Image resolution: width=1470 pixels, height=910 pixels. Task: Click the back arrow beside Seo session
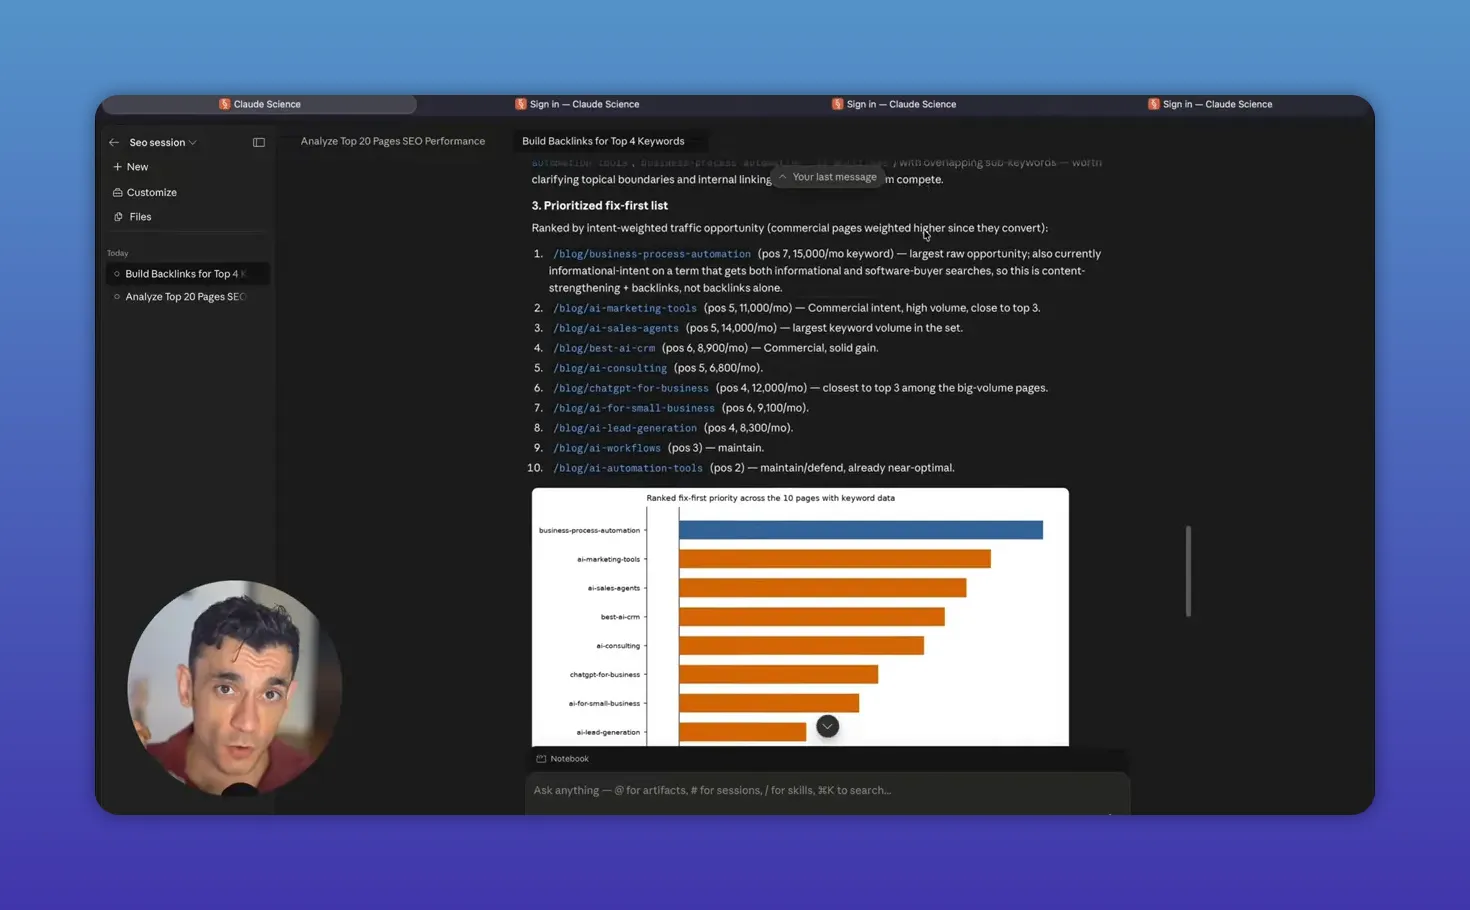[x=114, y=142]
